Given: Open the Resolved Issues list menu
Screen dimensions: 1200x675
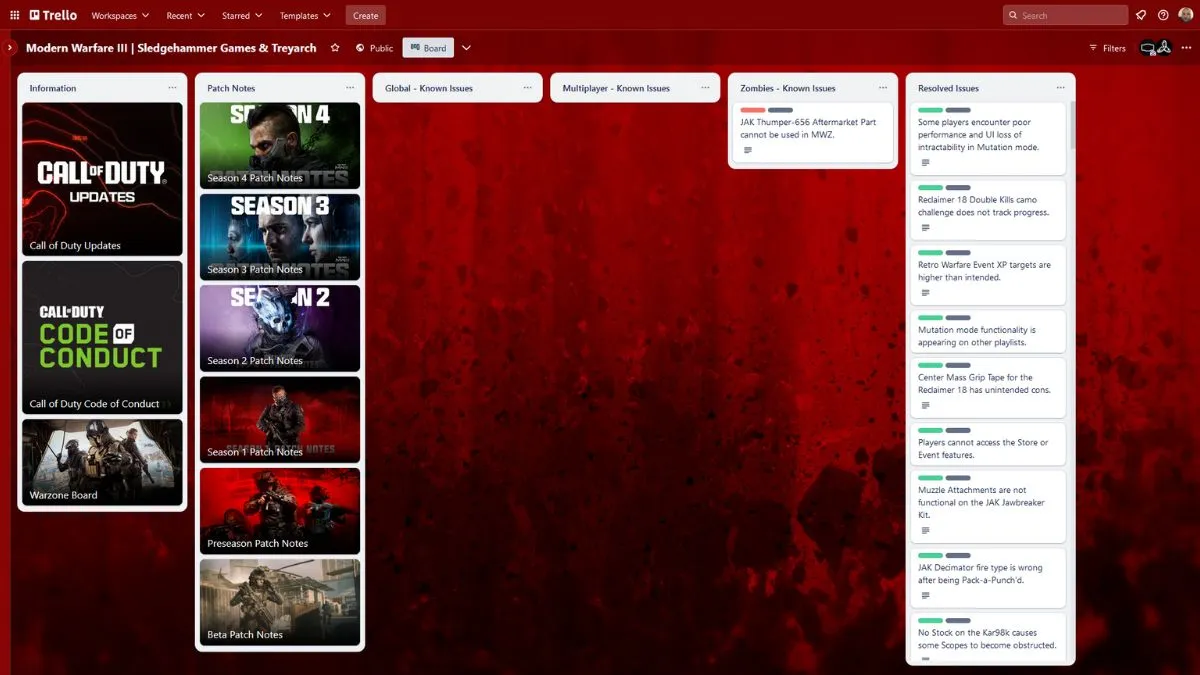Looking at the screenshot, I should (1063, 88).
